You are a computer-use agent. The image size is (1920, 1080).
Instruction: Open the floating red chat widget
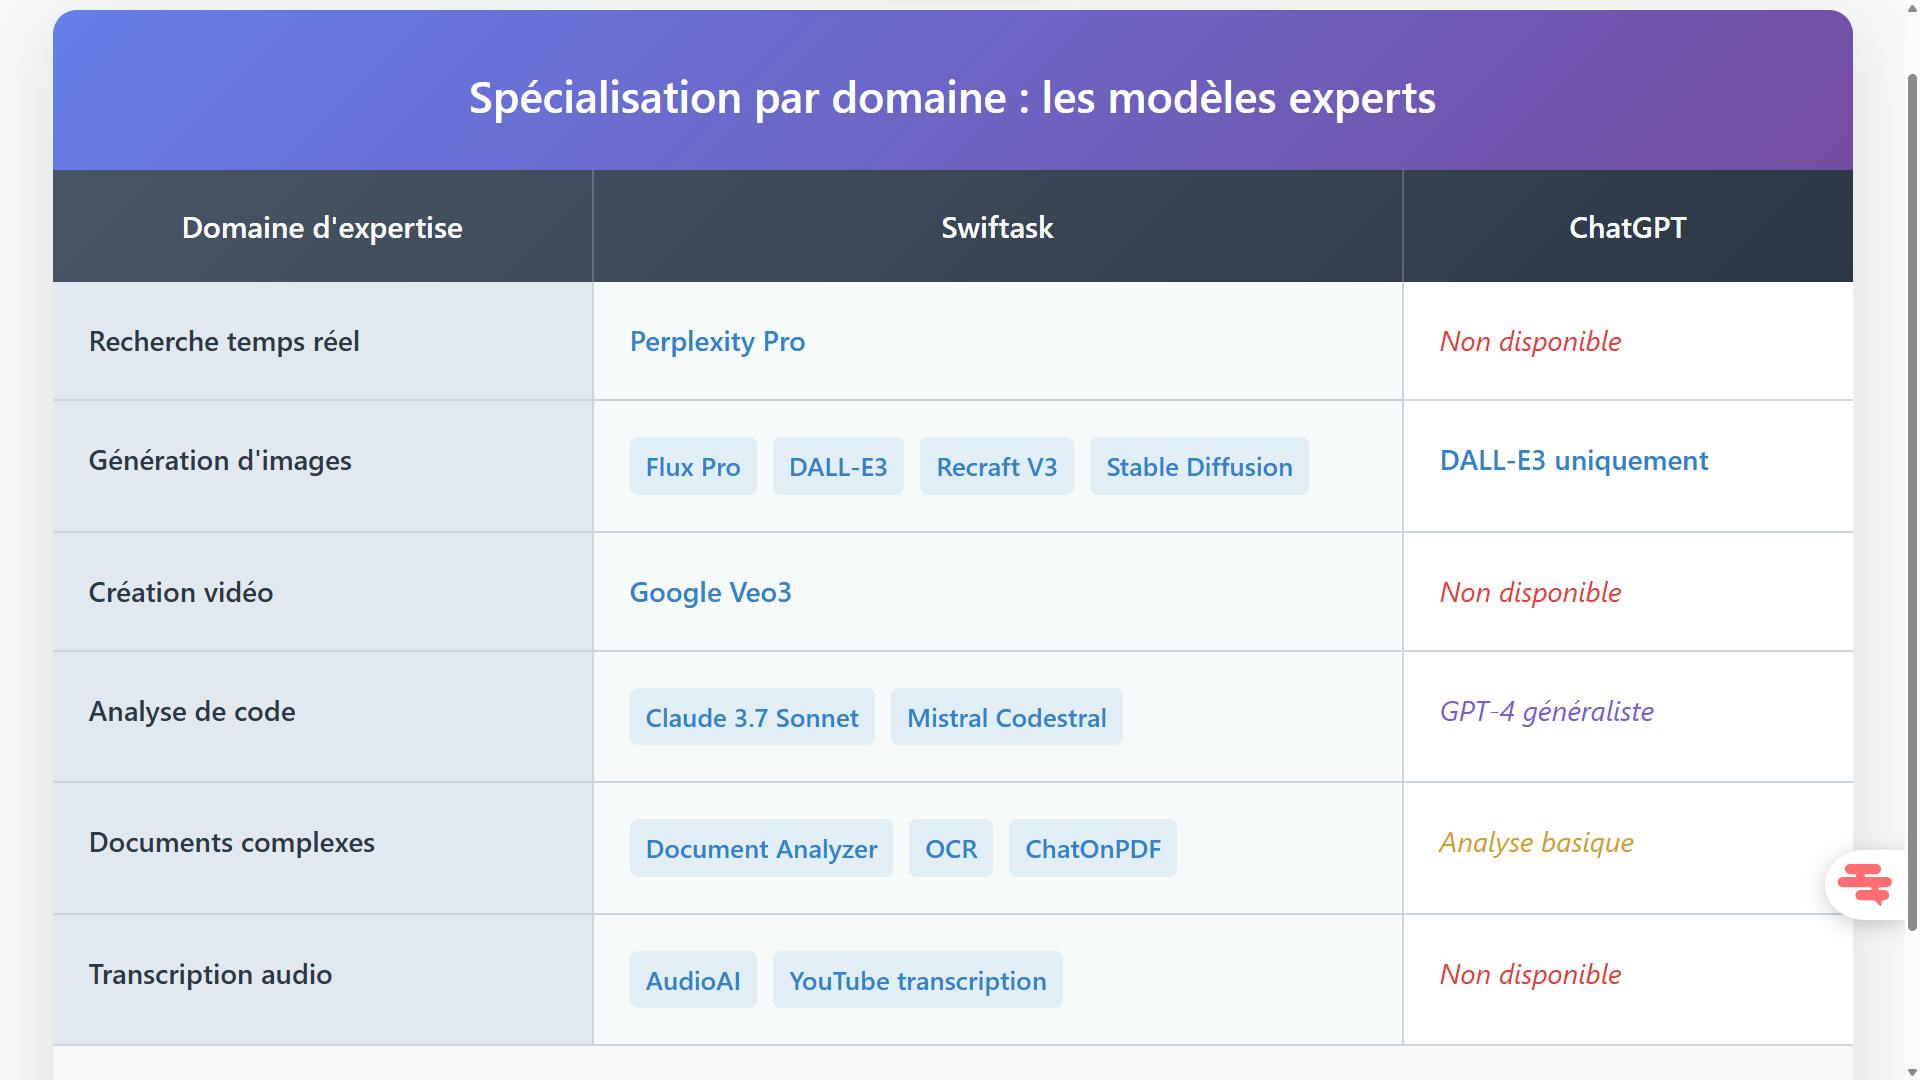[1866, 884]
